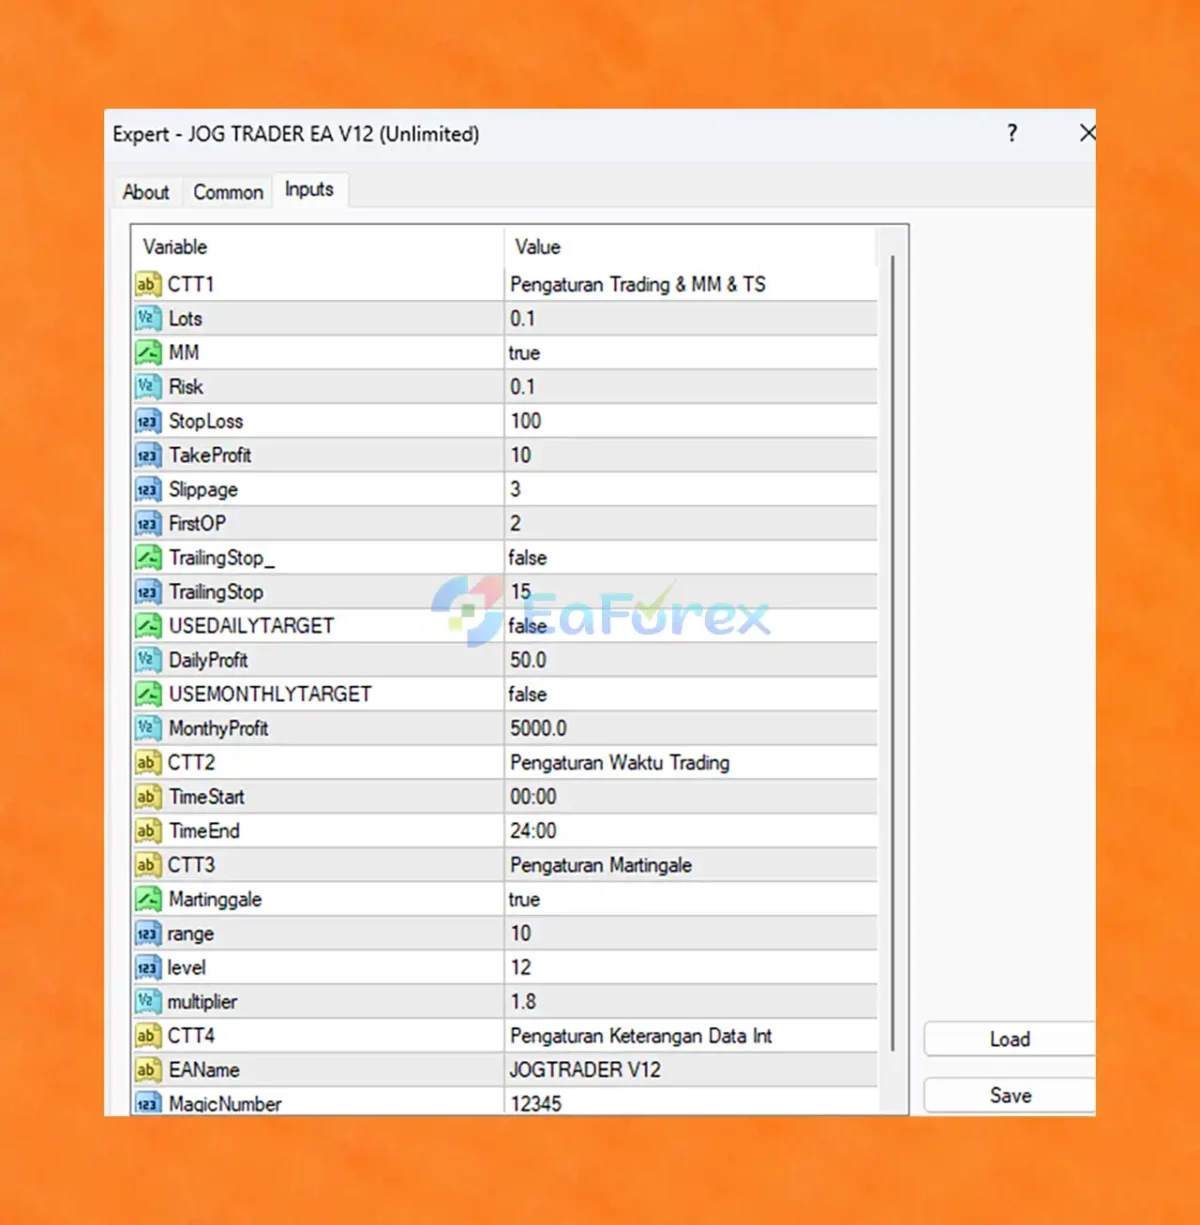Click TimeStart value 00:00

coord(533,797)
